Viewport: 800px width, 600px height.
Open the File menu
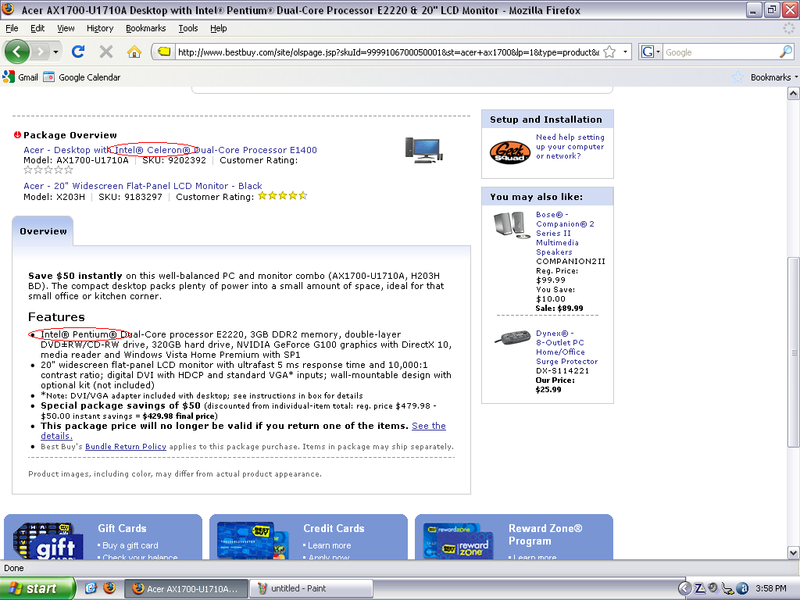(x=11, y=29)
